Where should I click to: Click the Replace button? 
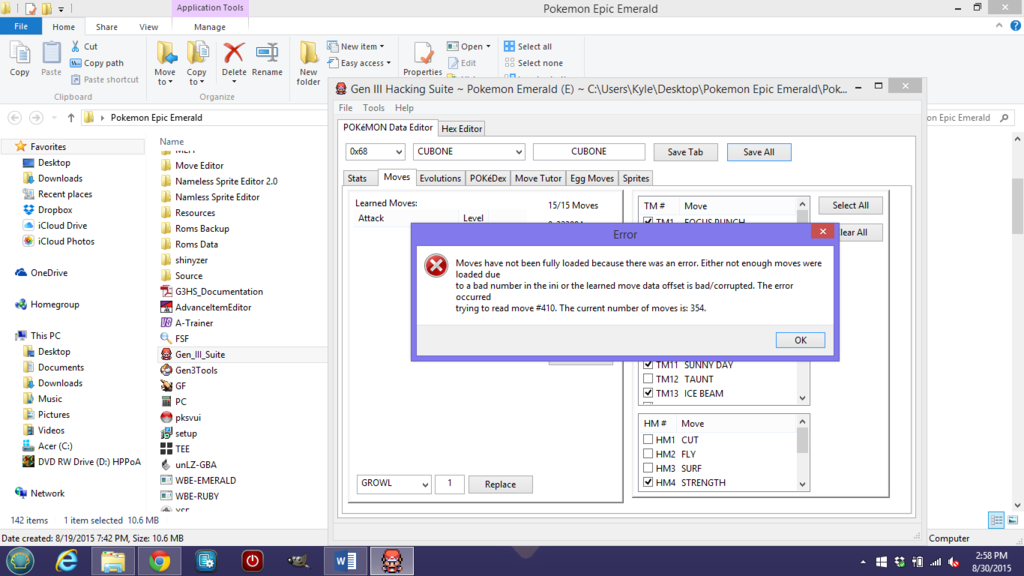(x=500, y=485)
